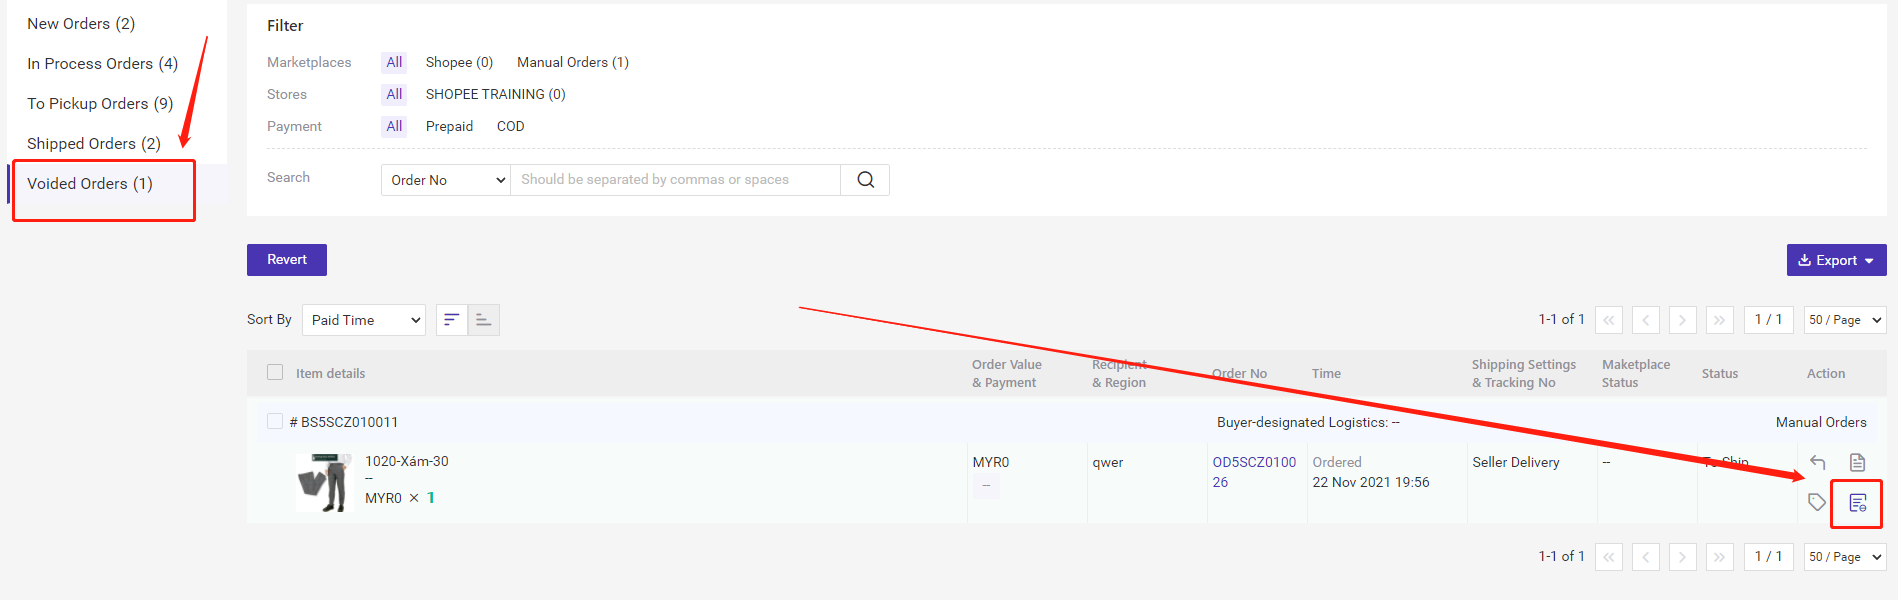Image resolution: width=1898 pixels, height=600 pixels.
Task: Go to previous page in bottom pagination
Action: tap(1646, 557)
